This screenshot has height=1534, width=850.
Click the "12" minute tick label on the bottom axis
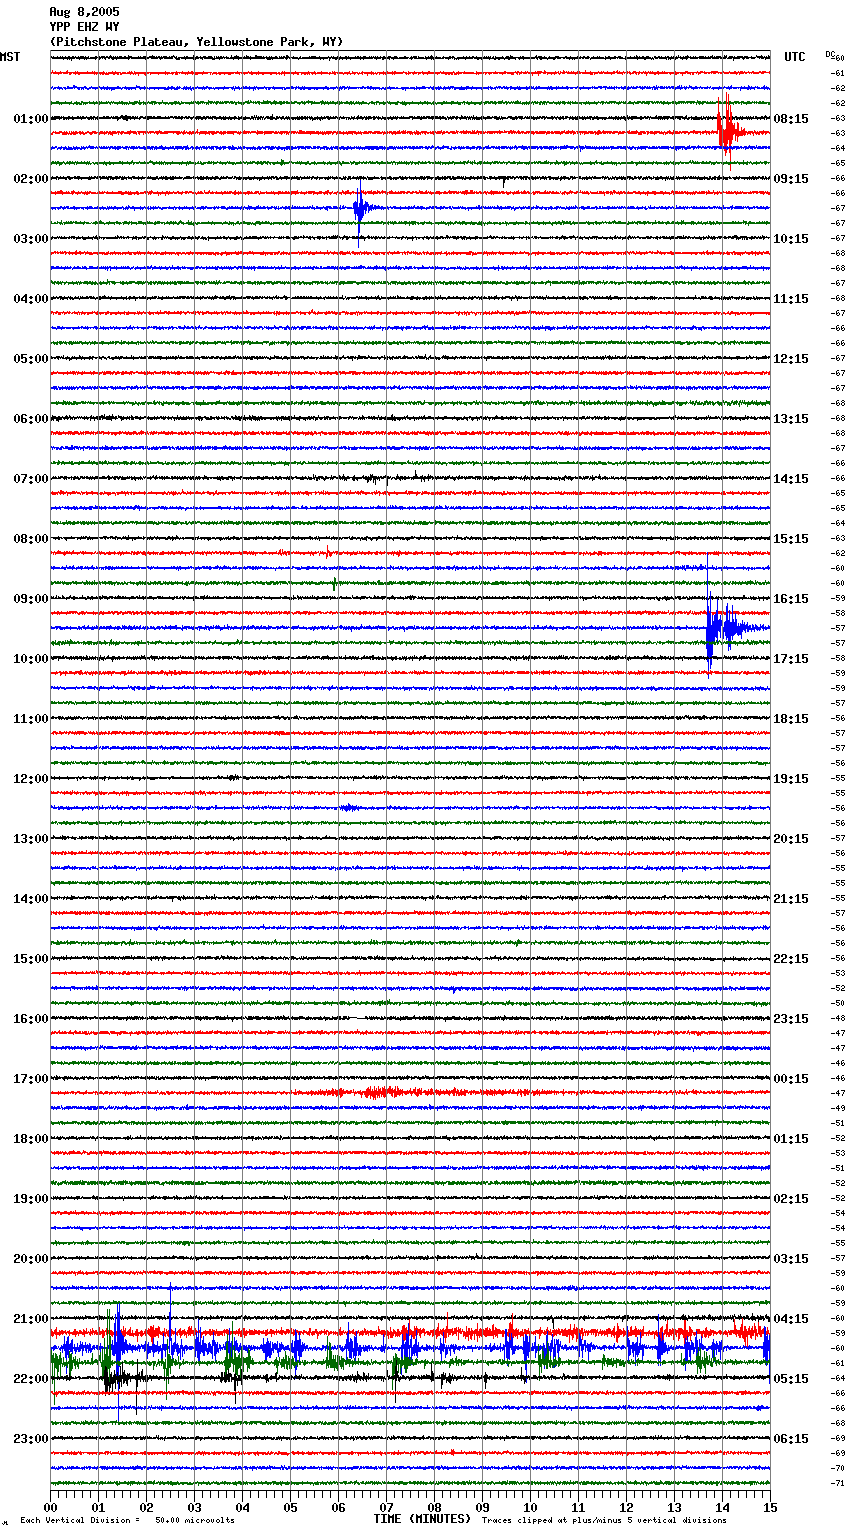627,1507
